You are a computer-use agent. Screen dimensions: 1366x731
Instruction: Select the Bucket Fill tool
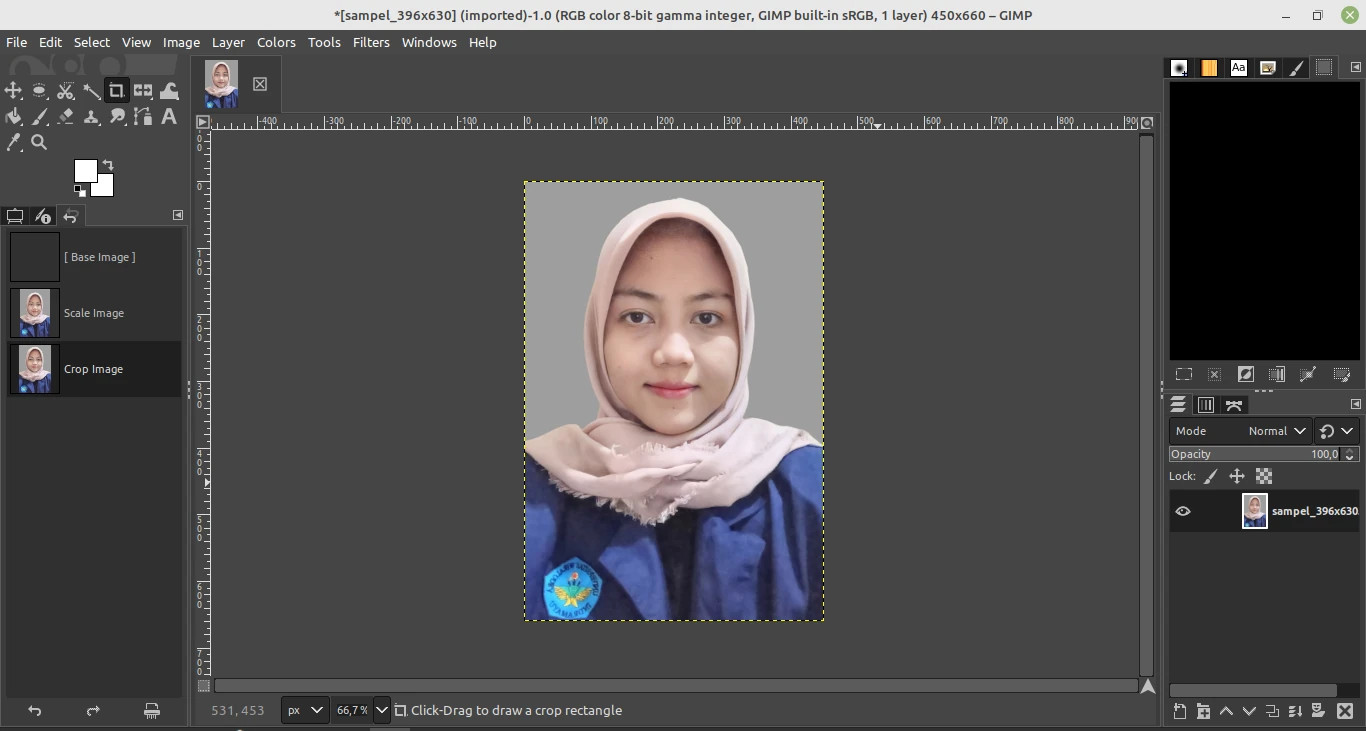pos(13,117)
